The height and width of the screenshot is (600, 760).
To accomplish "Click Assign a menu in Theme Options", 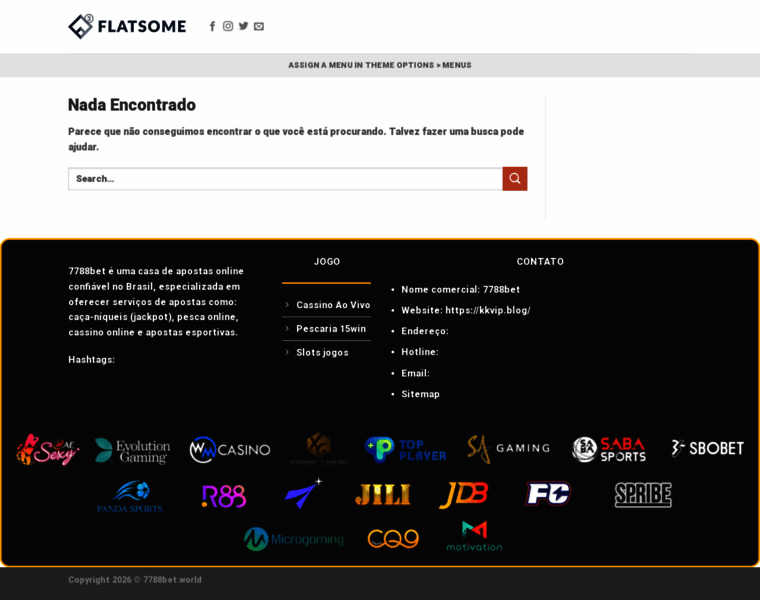I will [x=380, y=65].
